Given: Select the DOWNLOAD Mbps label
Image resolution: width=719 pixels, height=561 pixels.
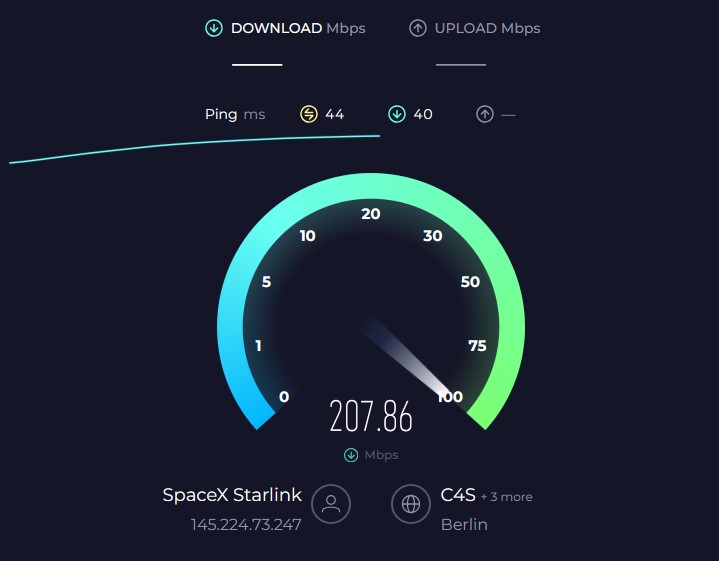Looking at the screenshot, I should pyautogui.click(x=298, y=28).
